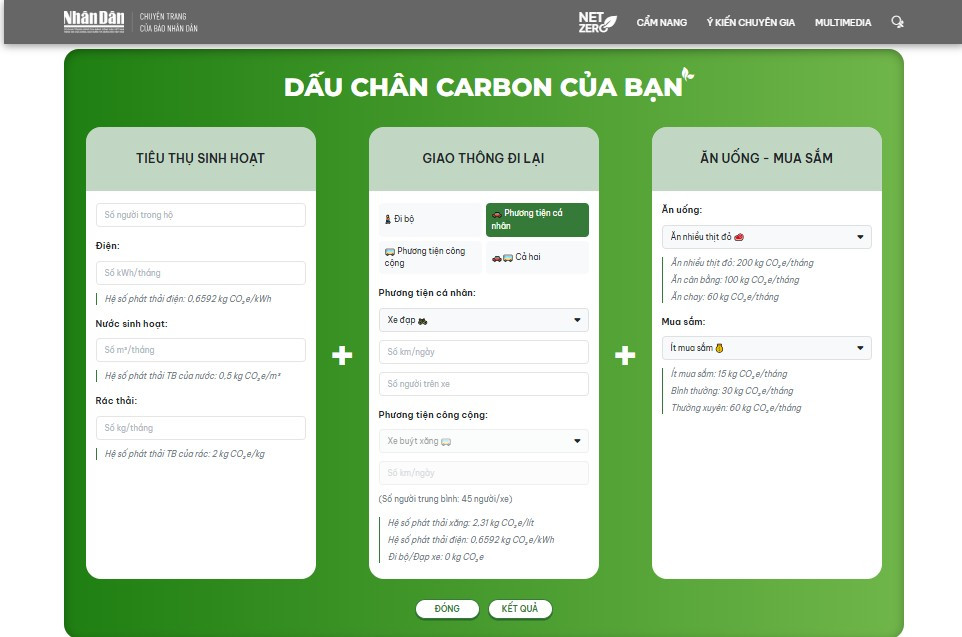Open the Ăn nhiều thịt đỏ dropdown

766,237
